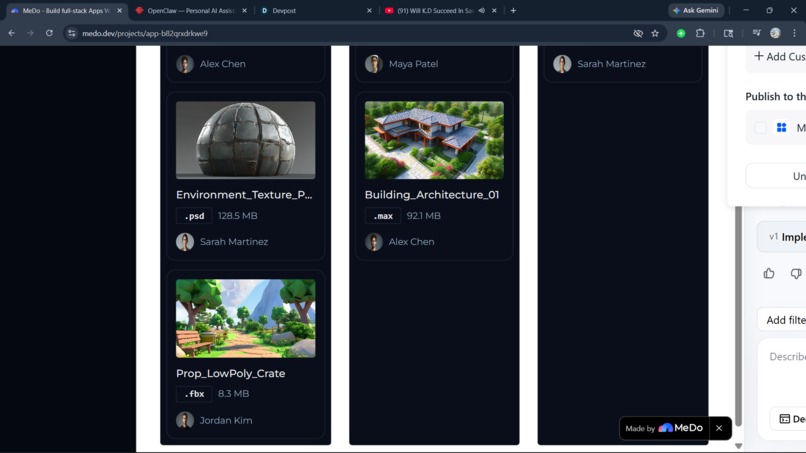806x453 pixels.
Task: Click Sarah Martinez avatar under Environment texture
Action: (185, 242)
